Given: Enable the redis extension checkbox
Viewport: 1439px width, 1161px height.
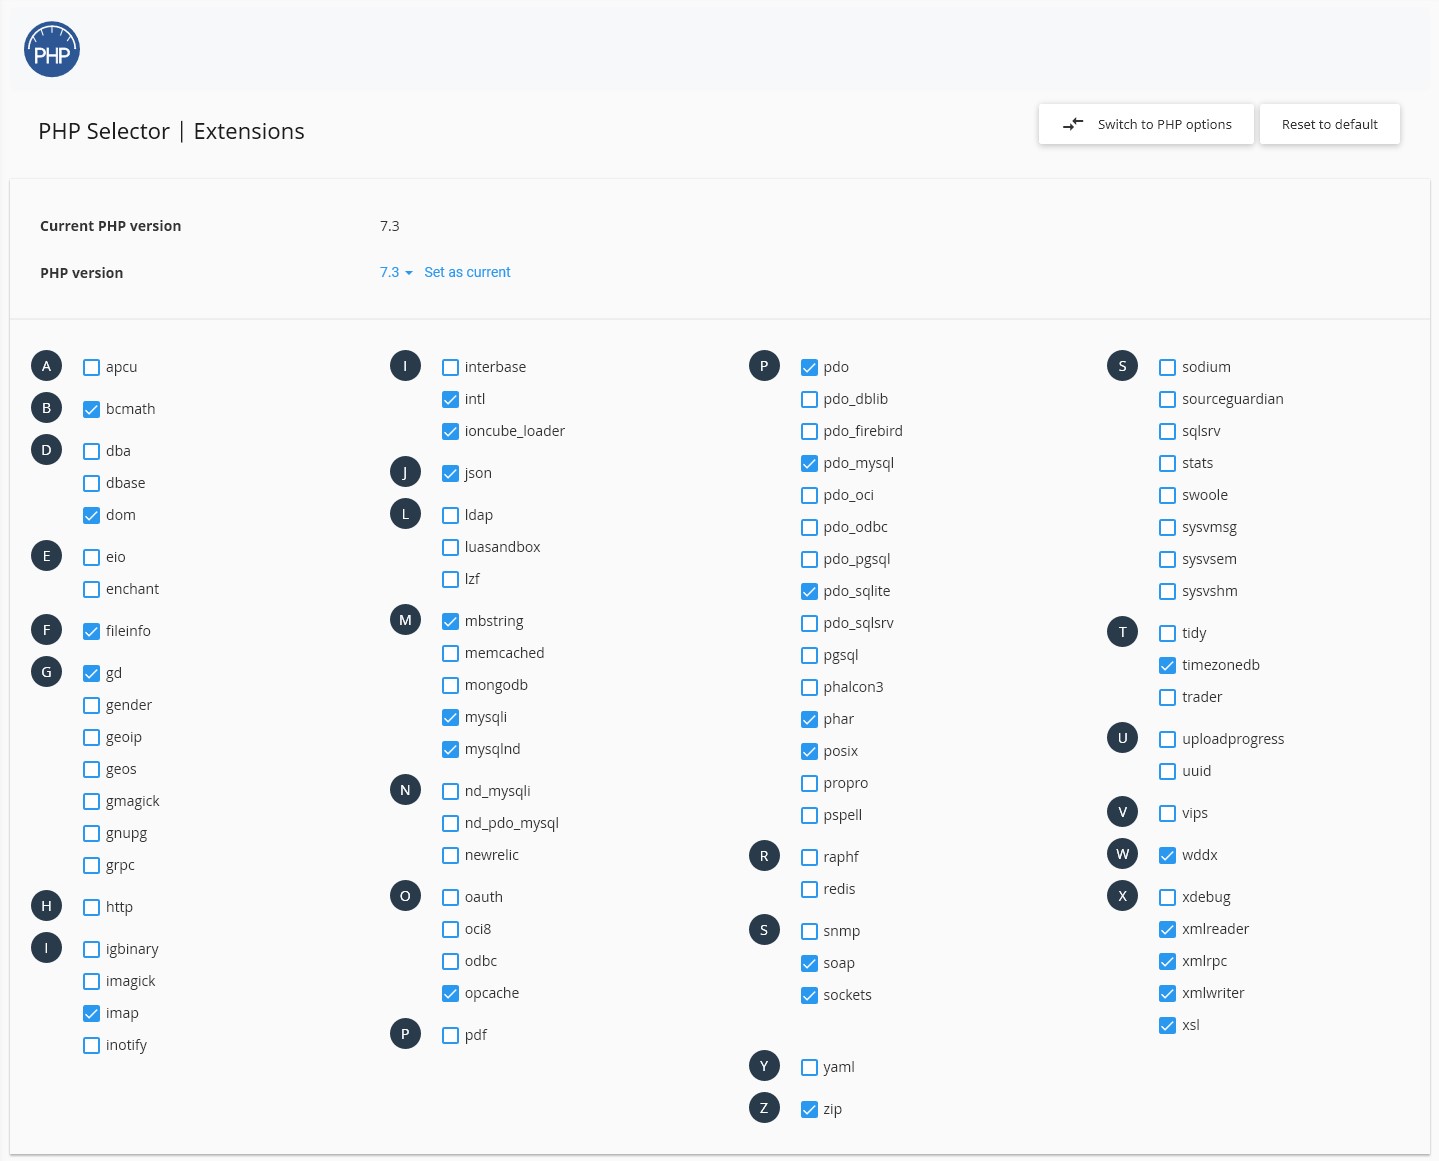Looking at the screenshot, I should pos(809,889).
